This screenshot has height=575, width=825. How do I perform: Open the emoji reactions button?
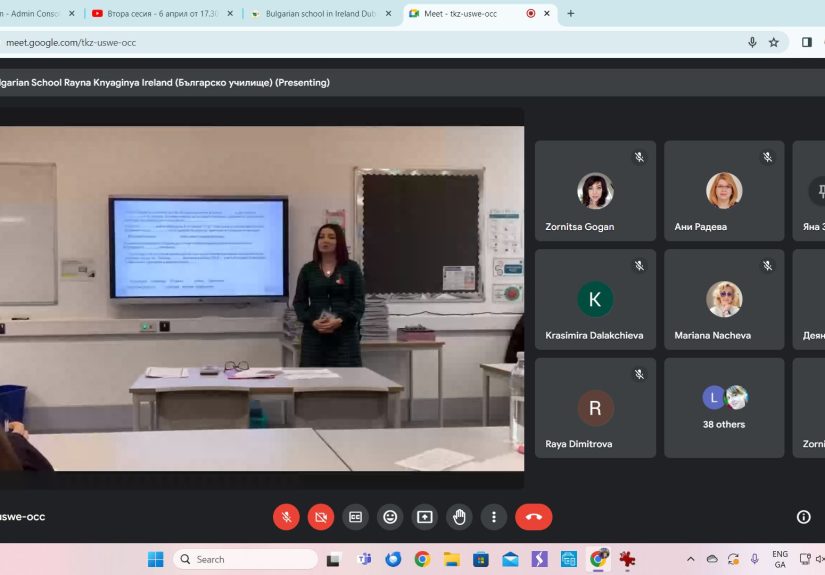pyautogui.click(x=390, y=517)
